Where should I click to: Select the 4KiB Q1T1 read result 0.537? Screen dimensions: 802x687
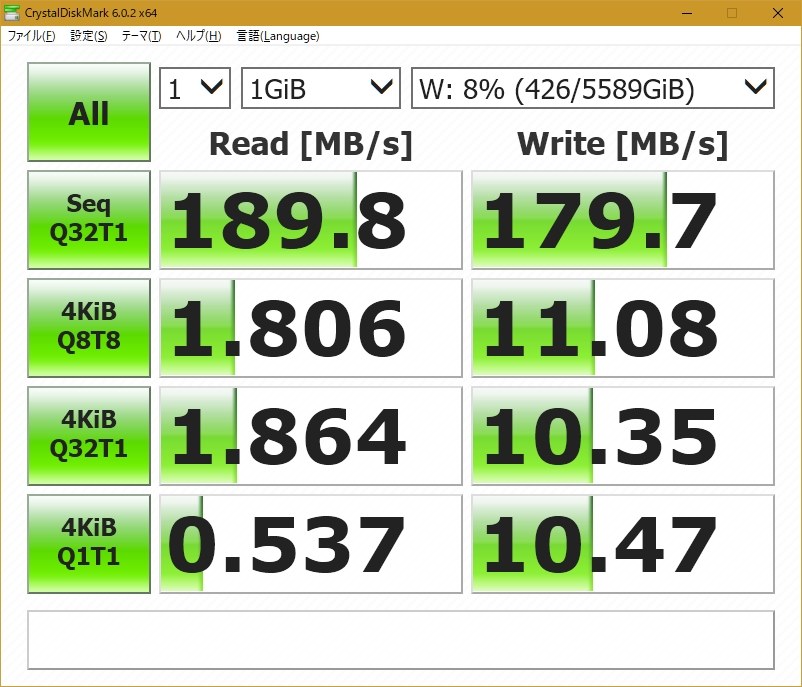coord(311,544)
